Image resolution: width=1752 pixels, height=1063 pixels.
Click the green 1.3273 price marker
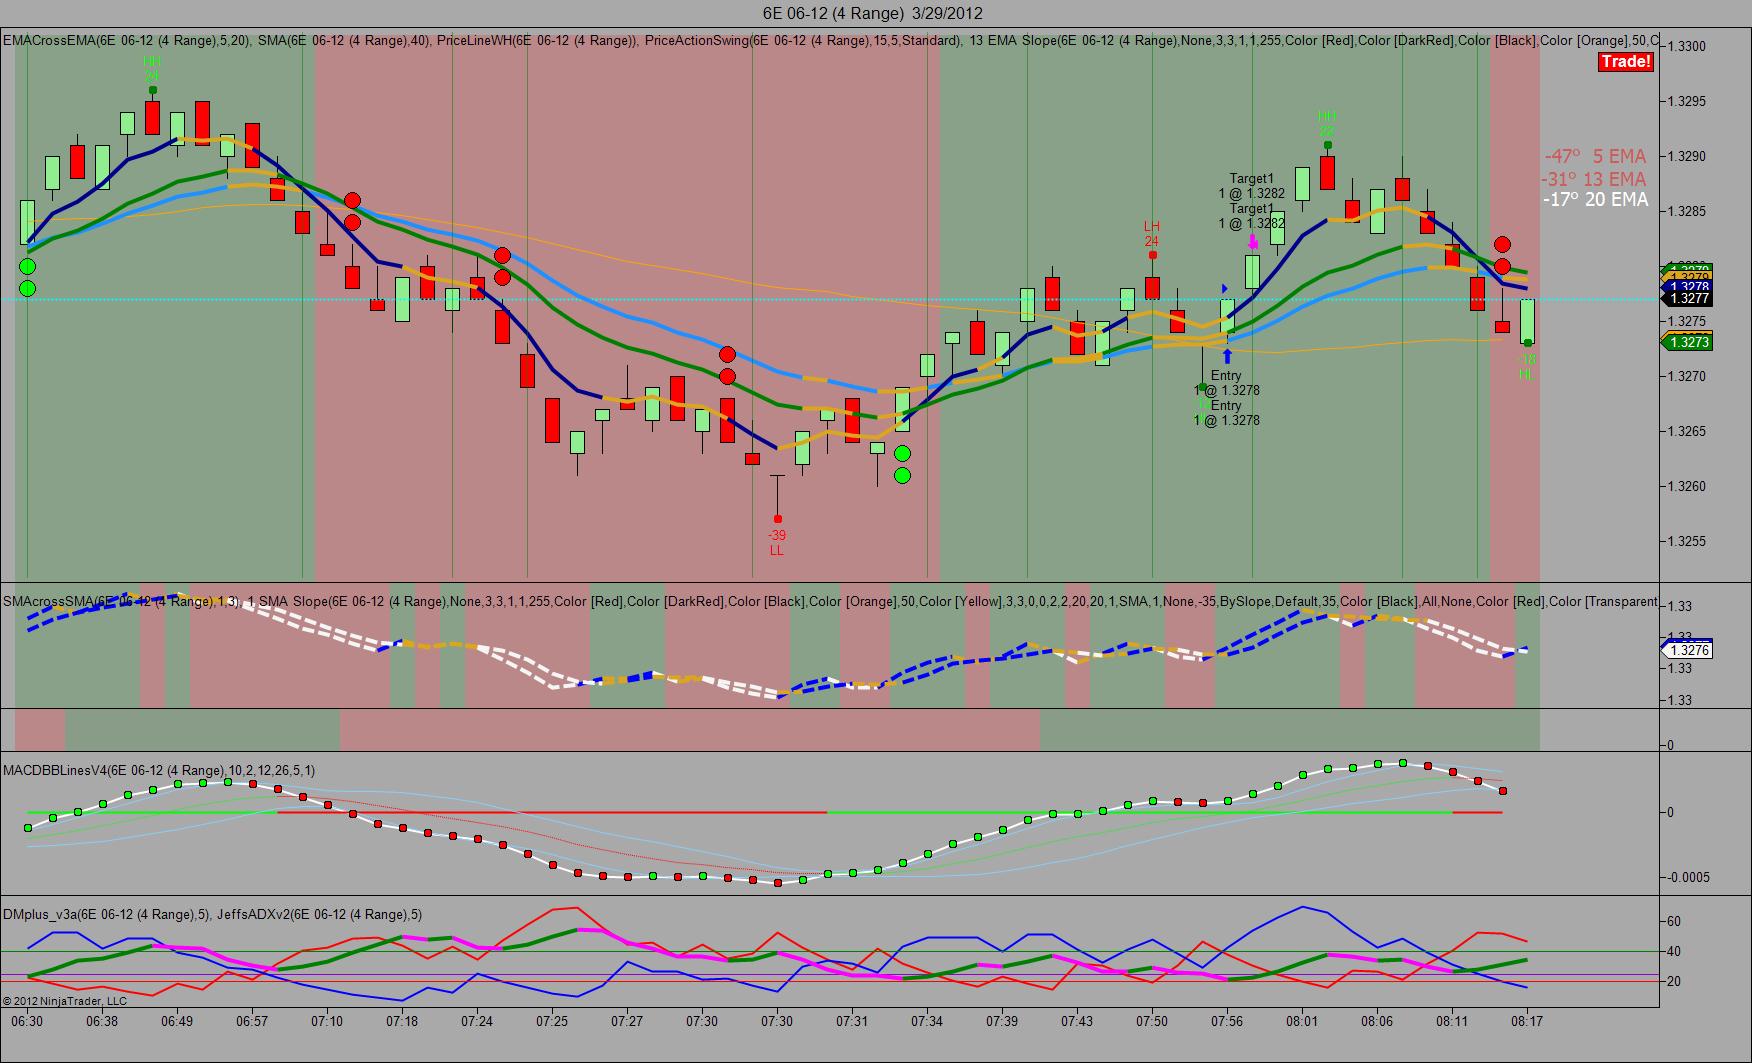(x=1687, y=342)
